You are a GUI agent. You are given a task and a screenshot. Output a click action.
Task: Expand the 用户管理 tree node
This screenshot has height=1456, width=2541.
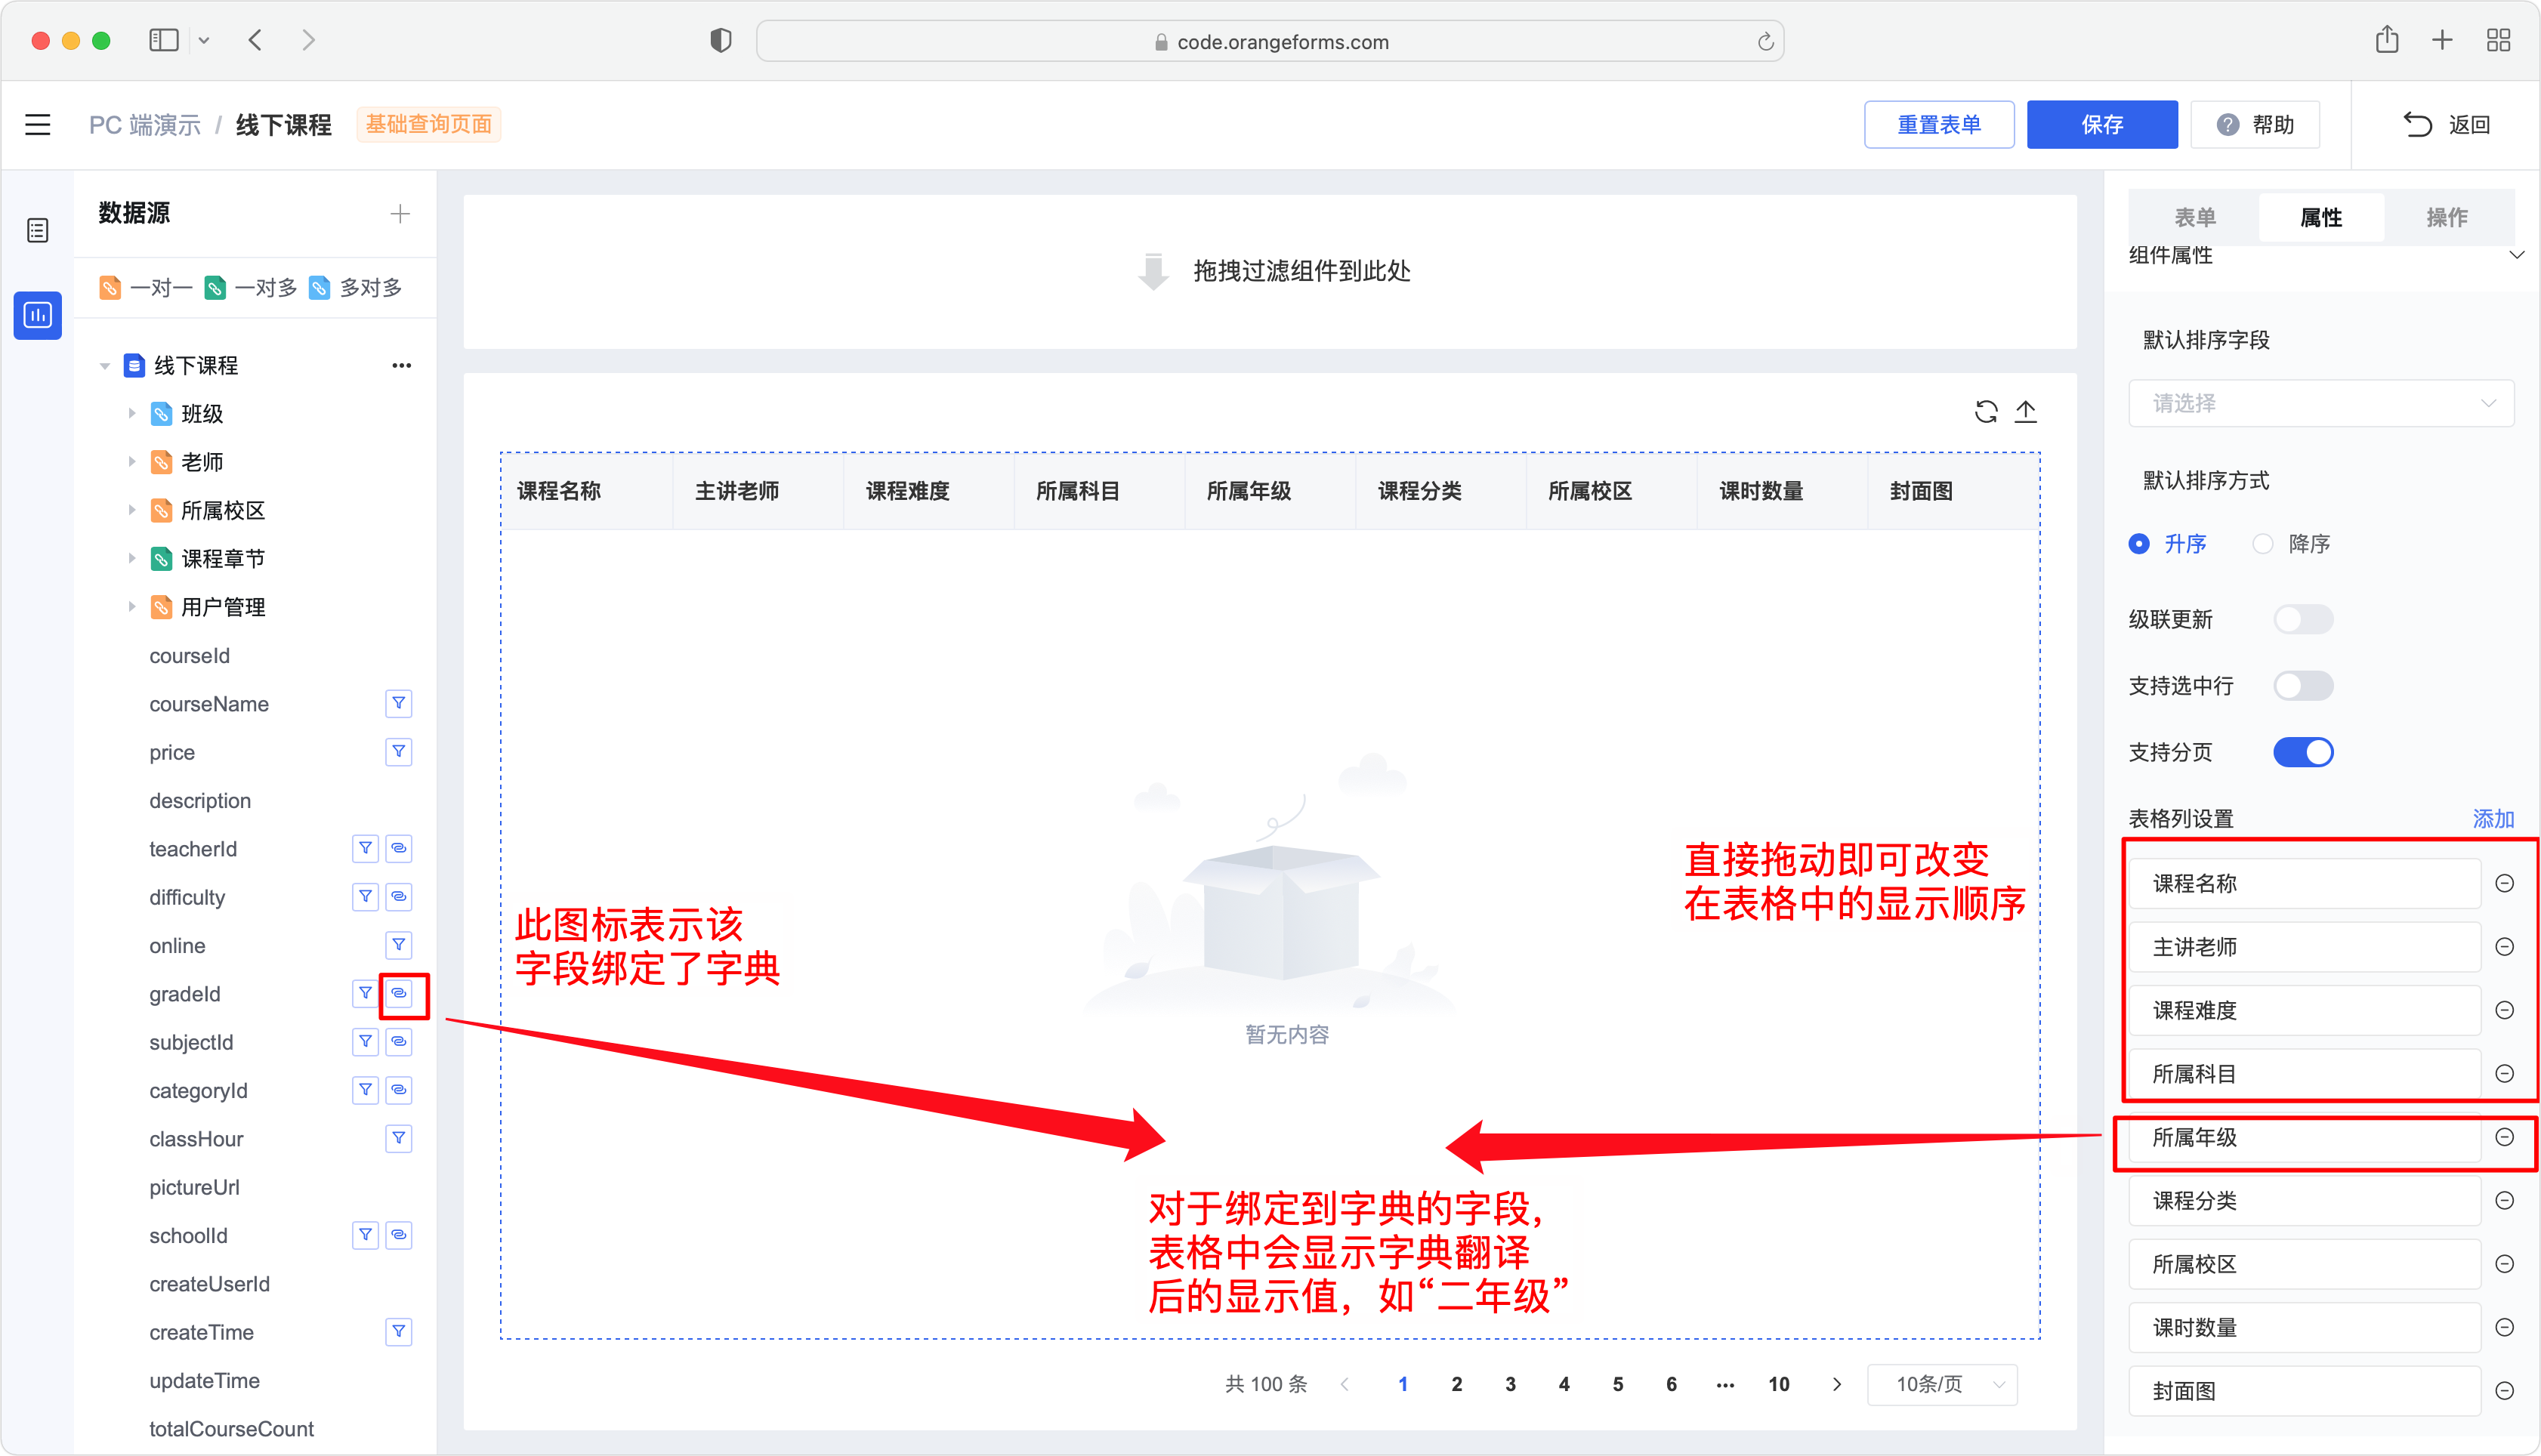click(x=131, y=607)
